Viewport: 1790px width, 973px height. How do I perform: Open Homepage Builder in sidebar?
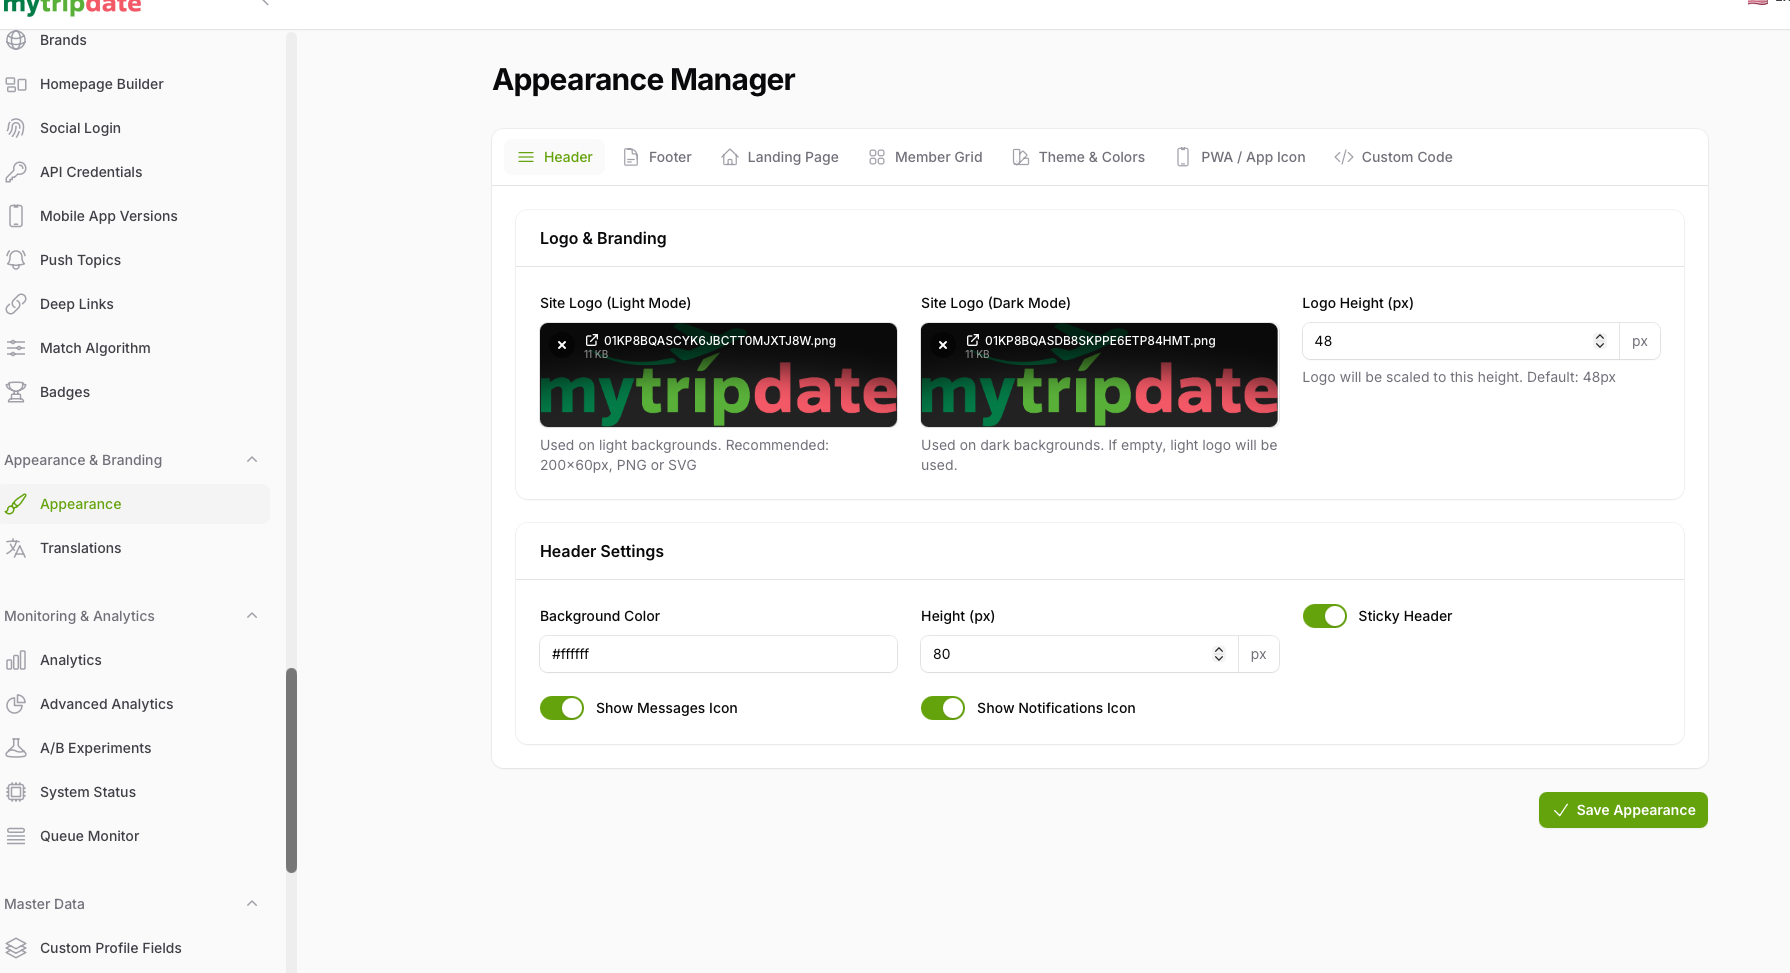[102, 84]
